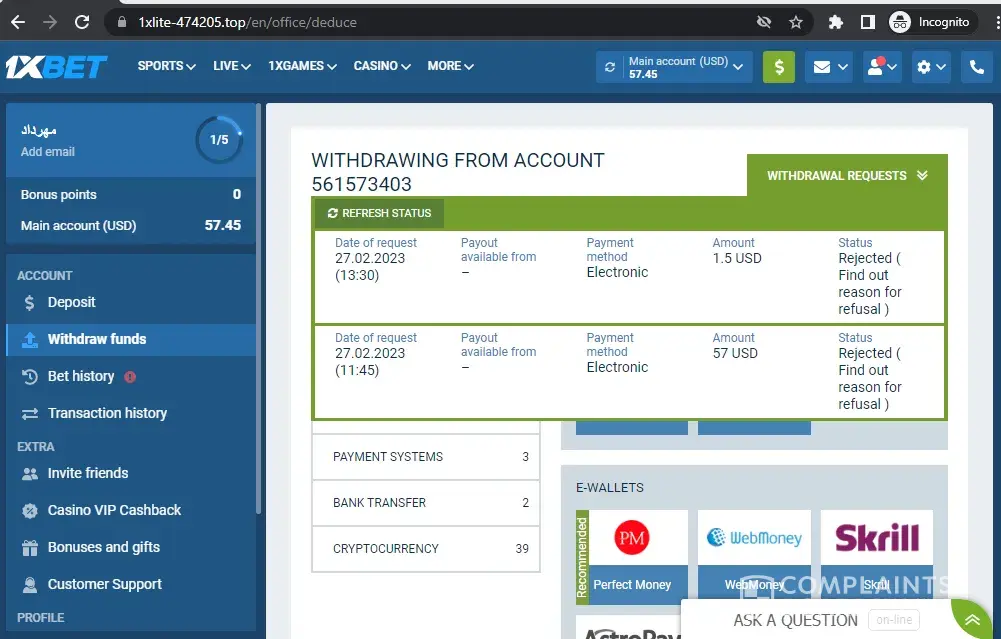Click the green dollar deposit button
1001x639 pixels.
tap(779, 67)
